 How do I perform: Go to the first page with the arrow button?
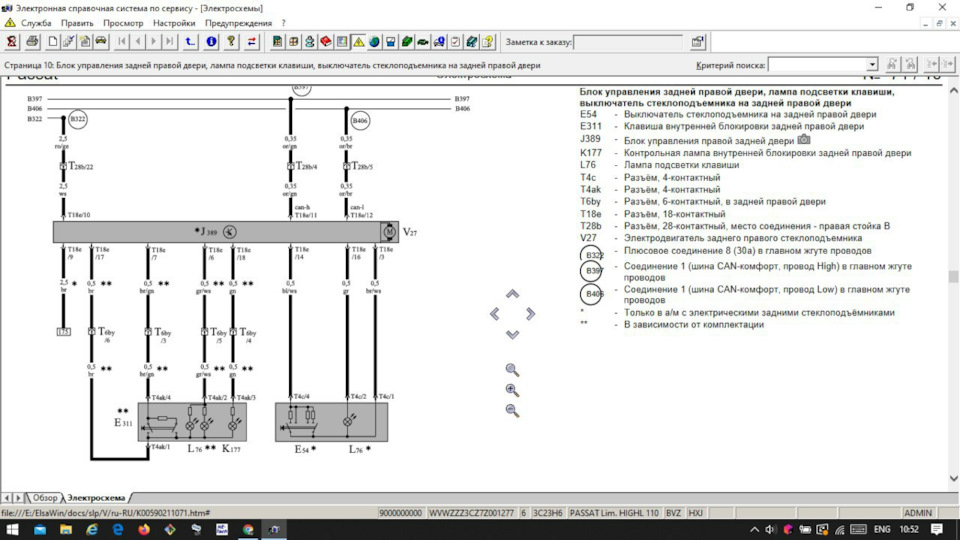pyautogui.click(x=122, y=42)
